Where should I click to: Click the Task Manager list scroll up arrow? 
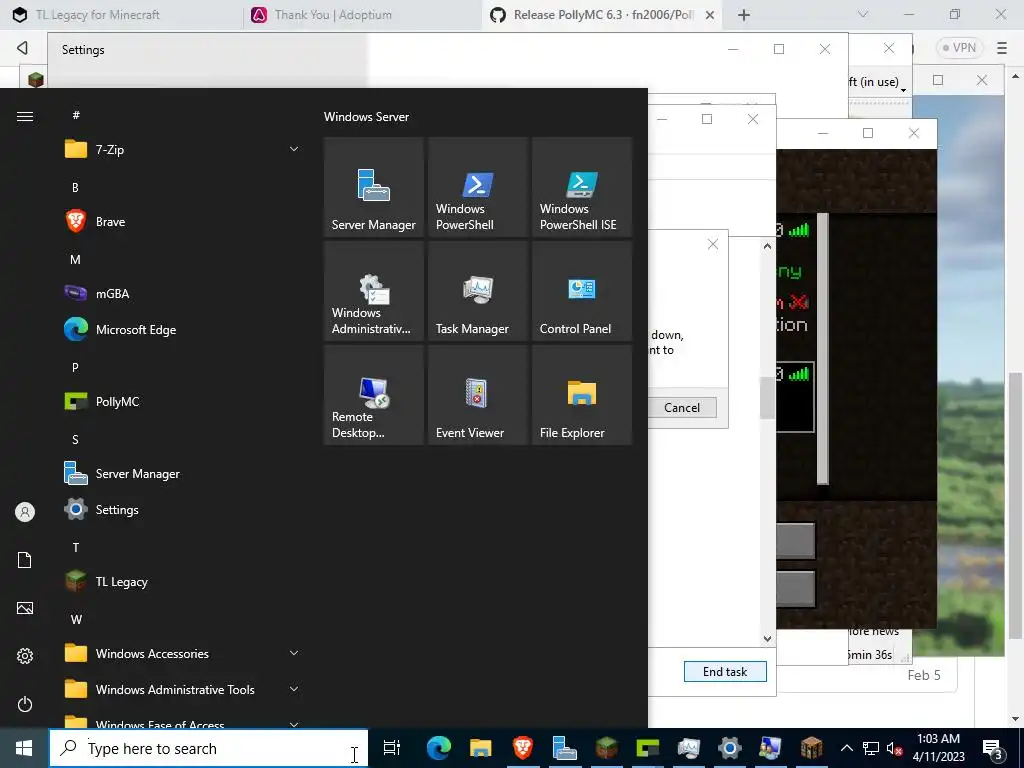click(767, 246)
